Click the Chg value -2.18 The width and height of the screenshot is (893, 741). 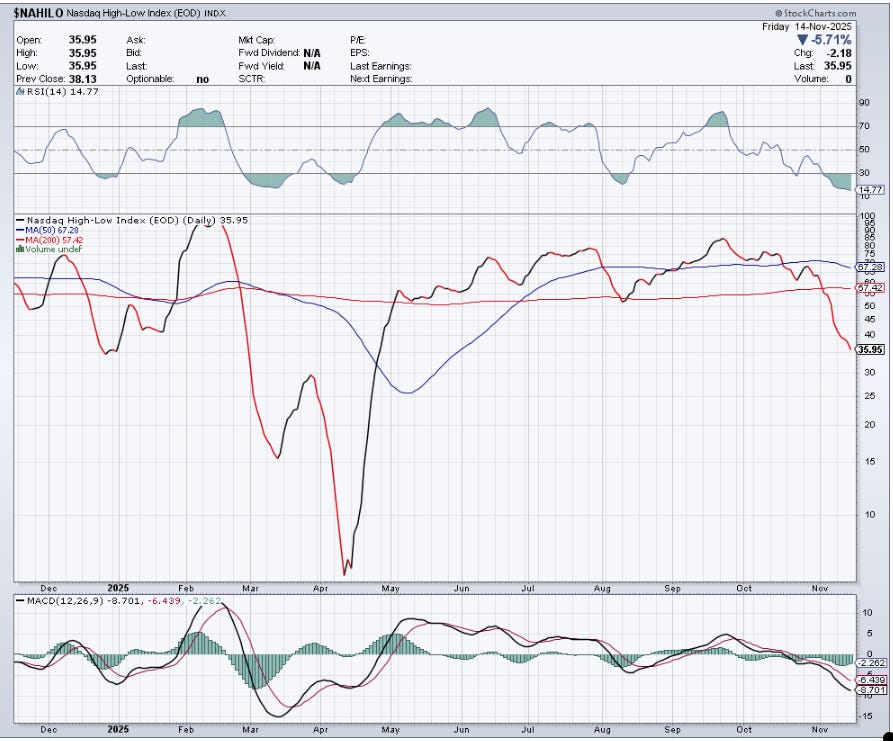click(x=838, y=53)
